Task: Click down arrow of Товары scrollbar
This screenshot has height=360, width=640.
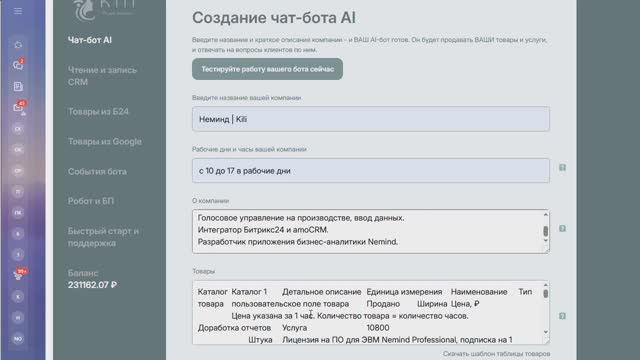Action: tap(546, 332)
